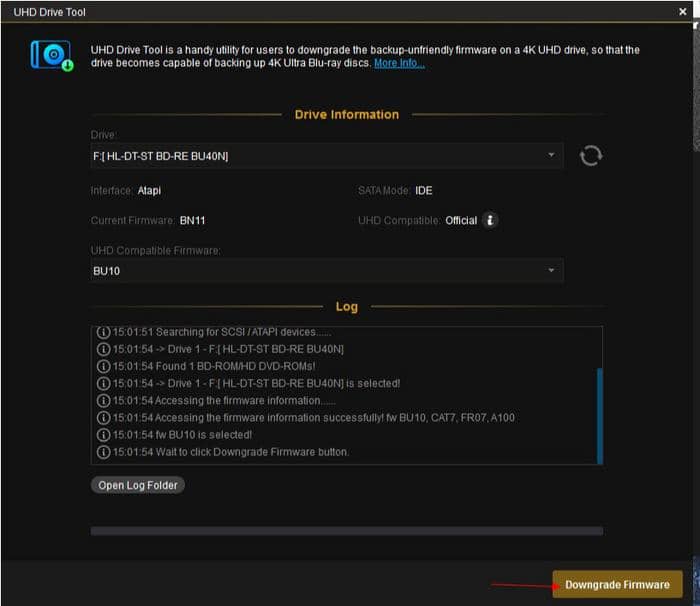700x606 pixels.
Task: Click the Downgrade Firmware button
Action: 617,584
